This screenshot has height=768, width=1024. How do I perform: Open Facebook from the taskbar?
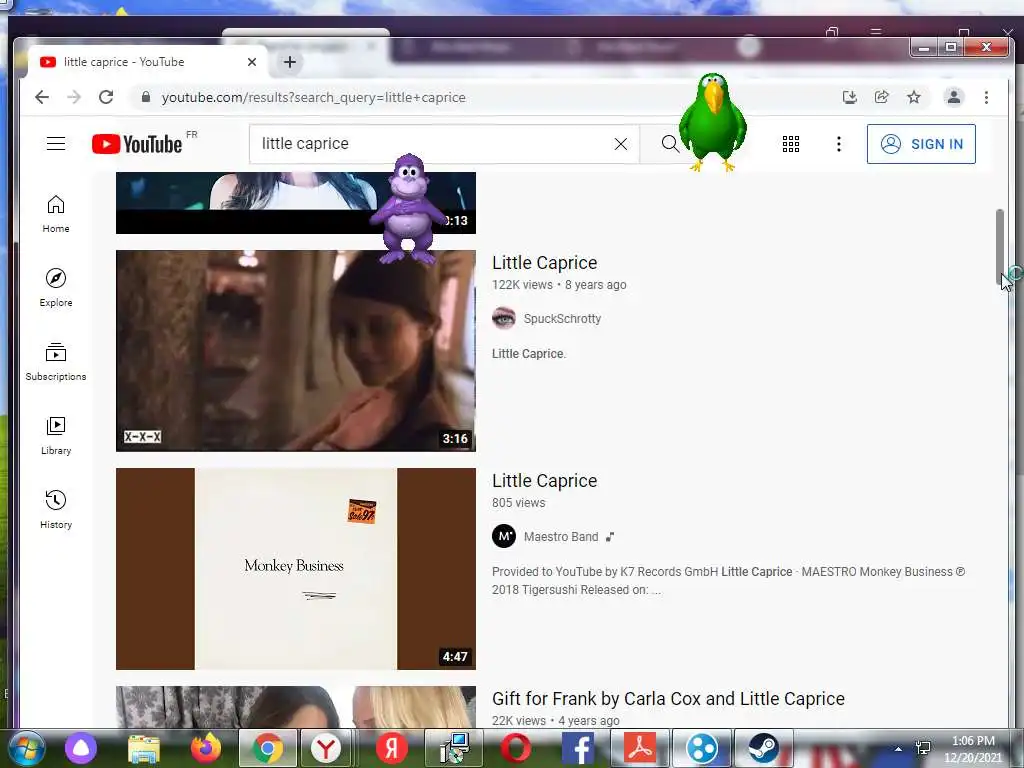point(578,748)
